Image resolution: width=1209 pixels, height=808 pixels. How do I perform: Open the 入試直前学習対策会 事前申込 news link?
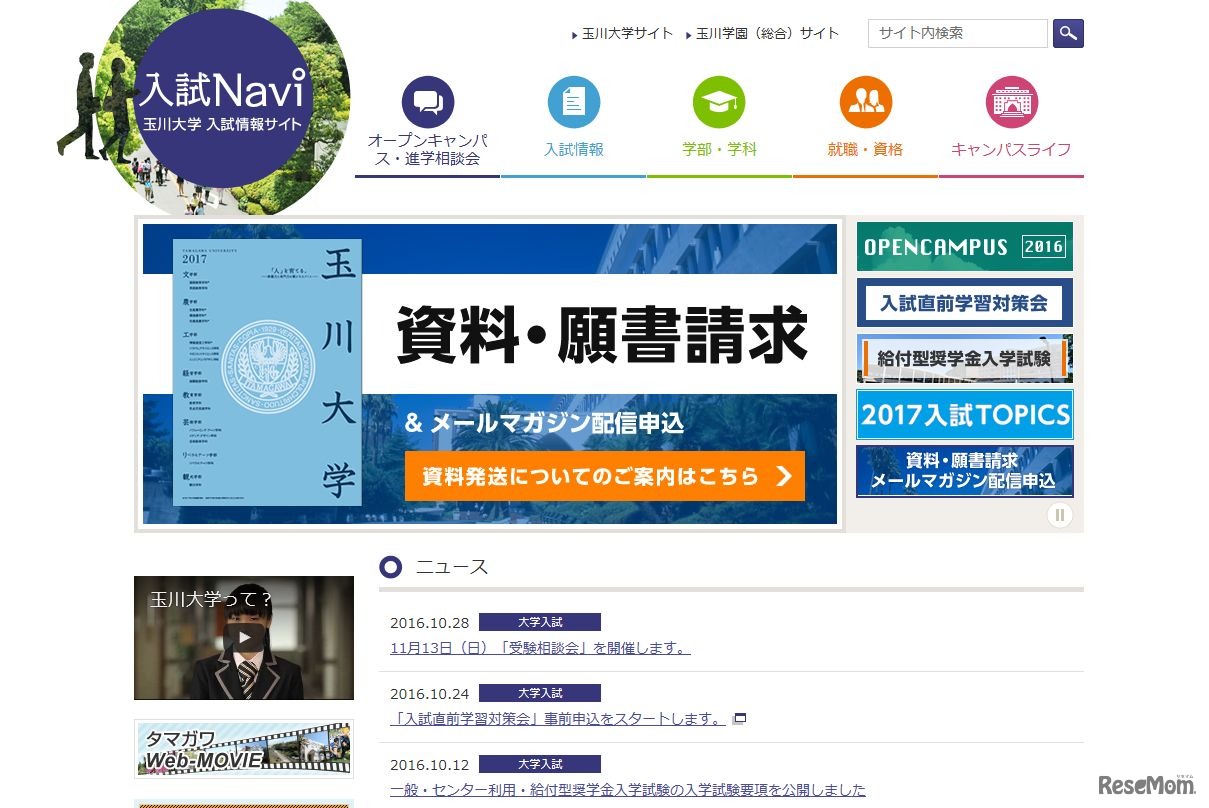(x=558, y=718)
